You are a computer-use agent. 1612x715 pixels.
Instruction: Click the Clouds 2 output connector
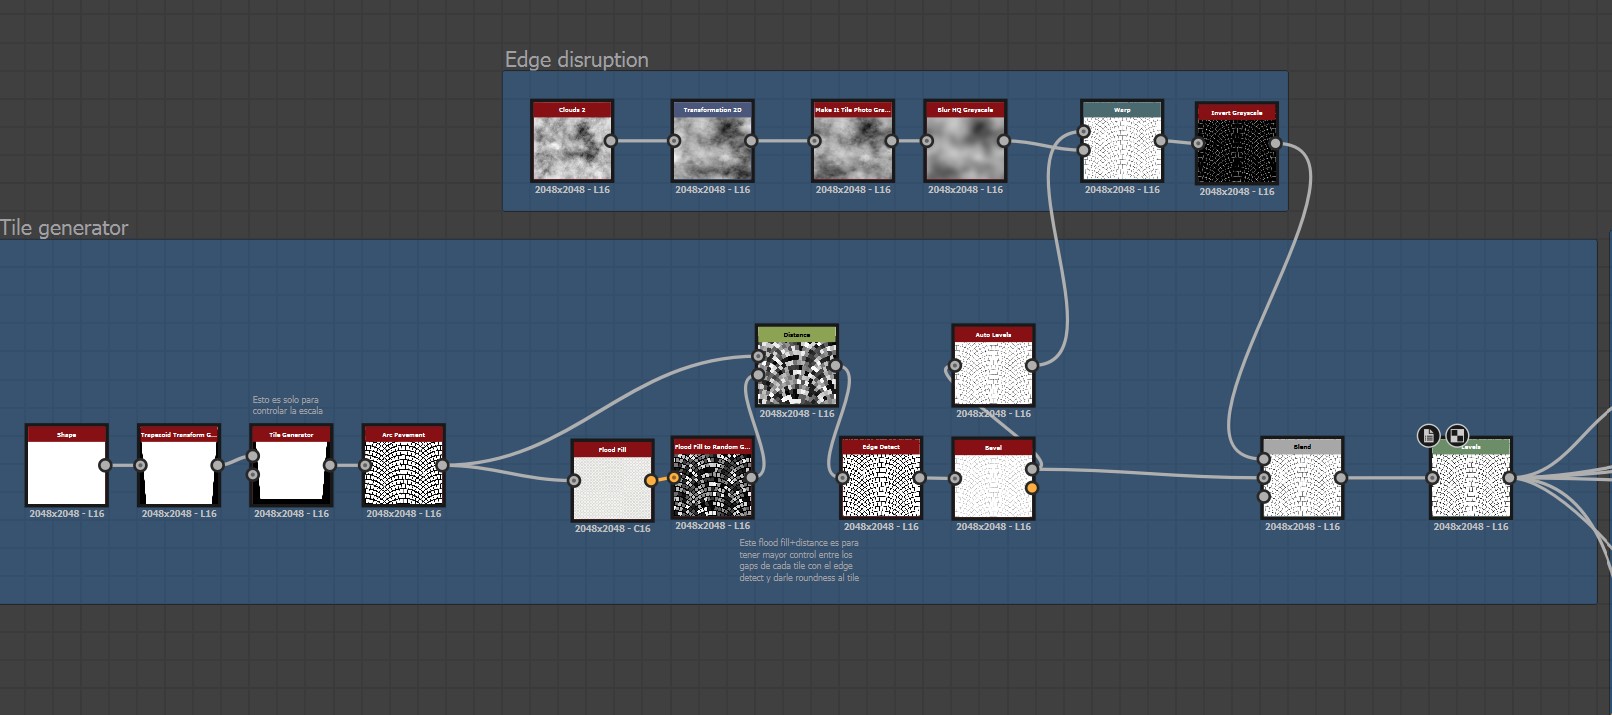(x=610, y=141)
